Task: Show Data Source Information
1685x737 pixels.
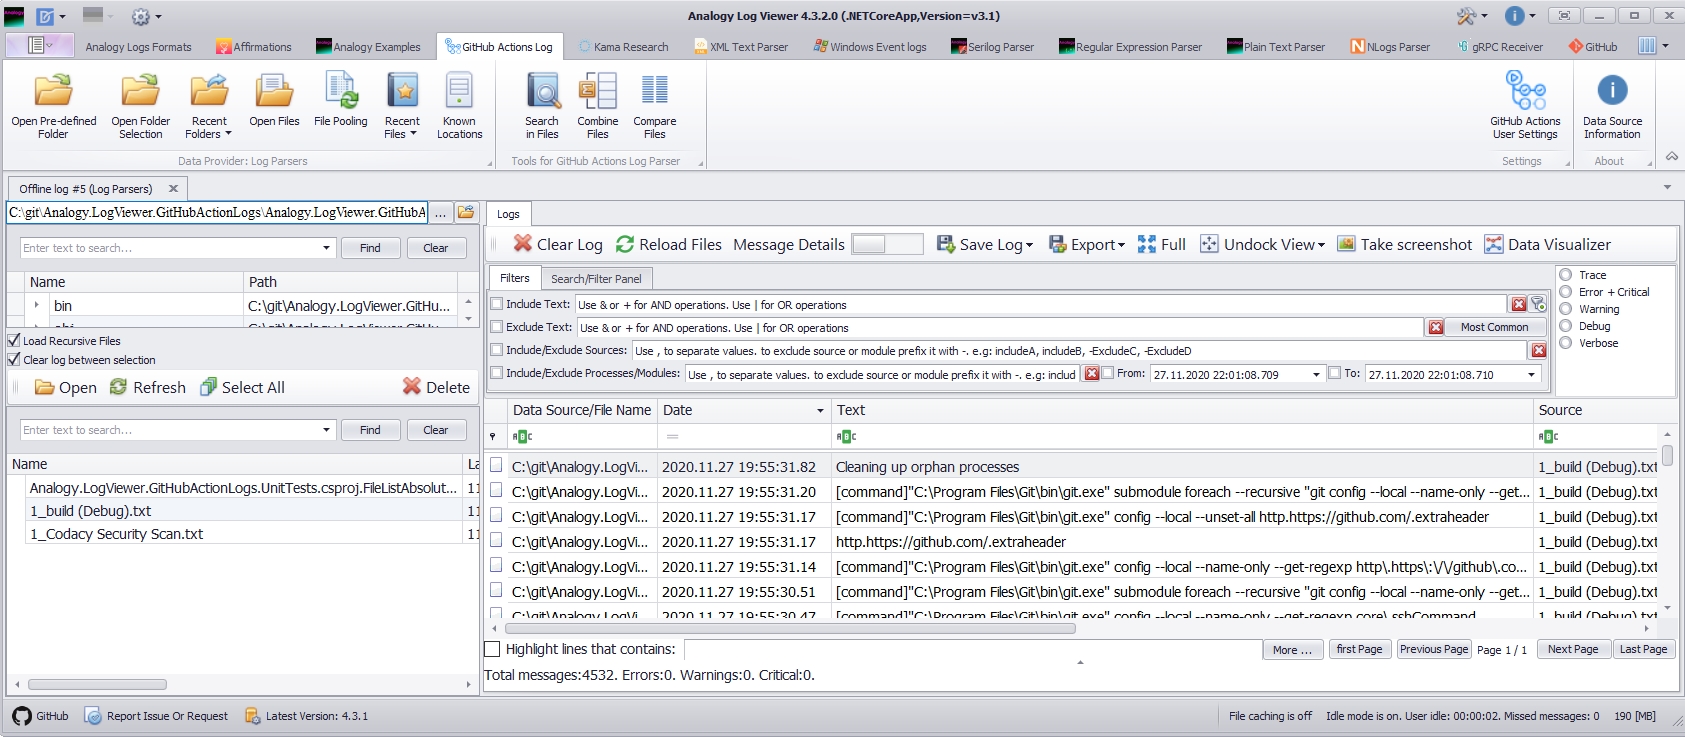Action: click(x=1611, y=105)
